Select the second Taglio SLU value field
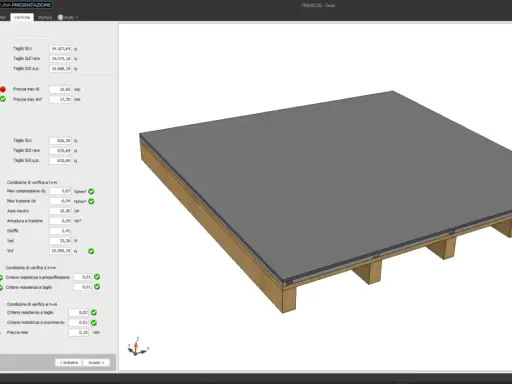This screenshot has width=512, height=384. click(61, 141)
